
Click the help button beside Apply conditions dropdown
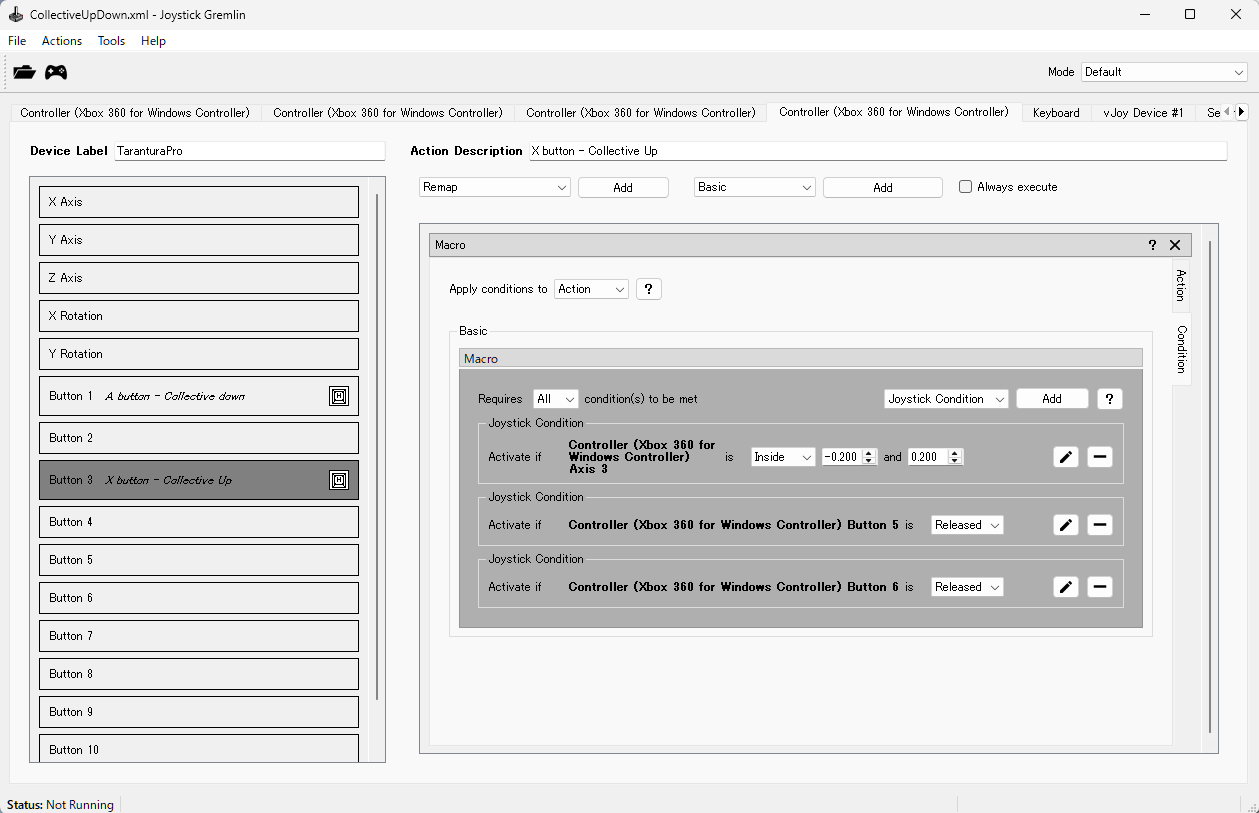point(648,289)
